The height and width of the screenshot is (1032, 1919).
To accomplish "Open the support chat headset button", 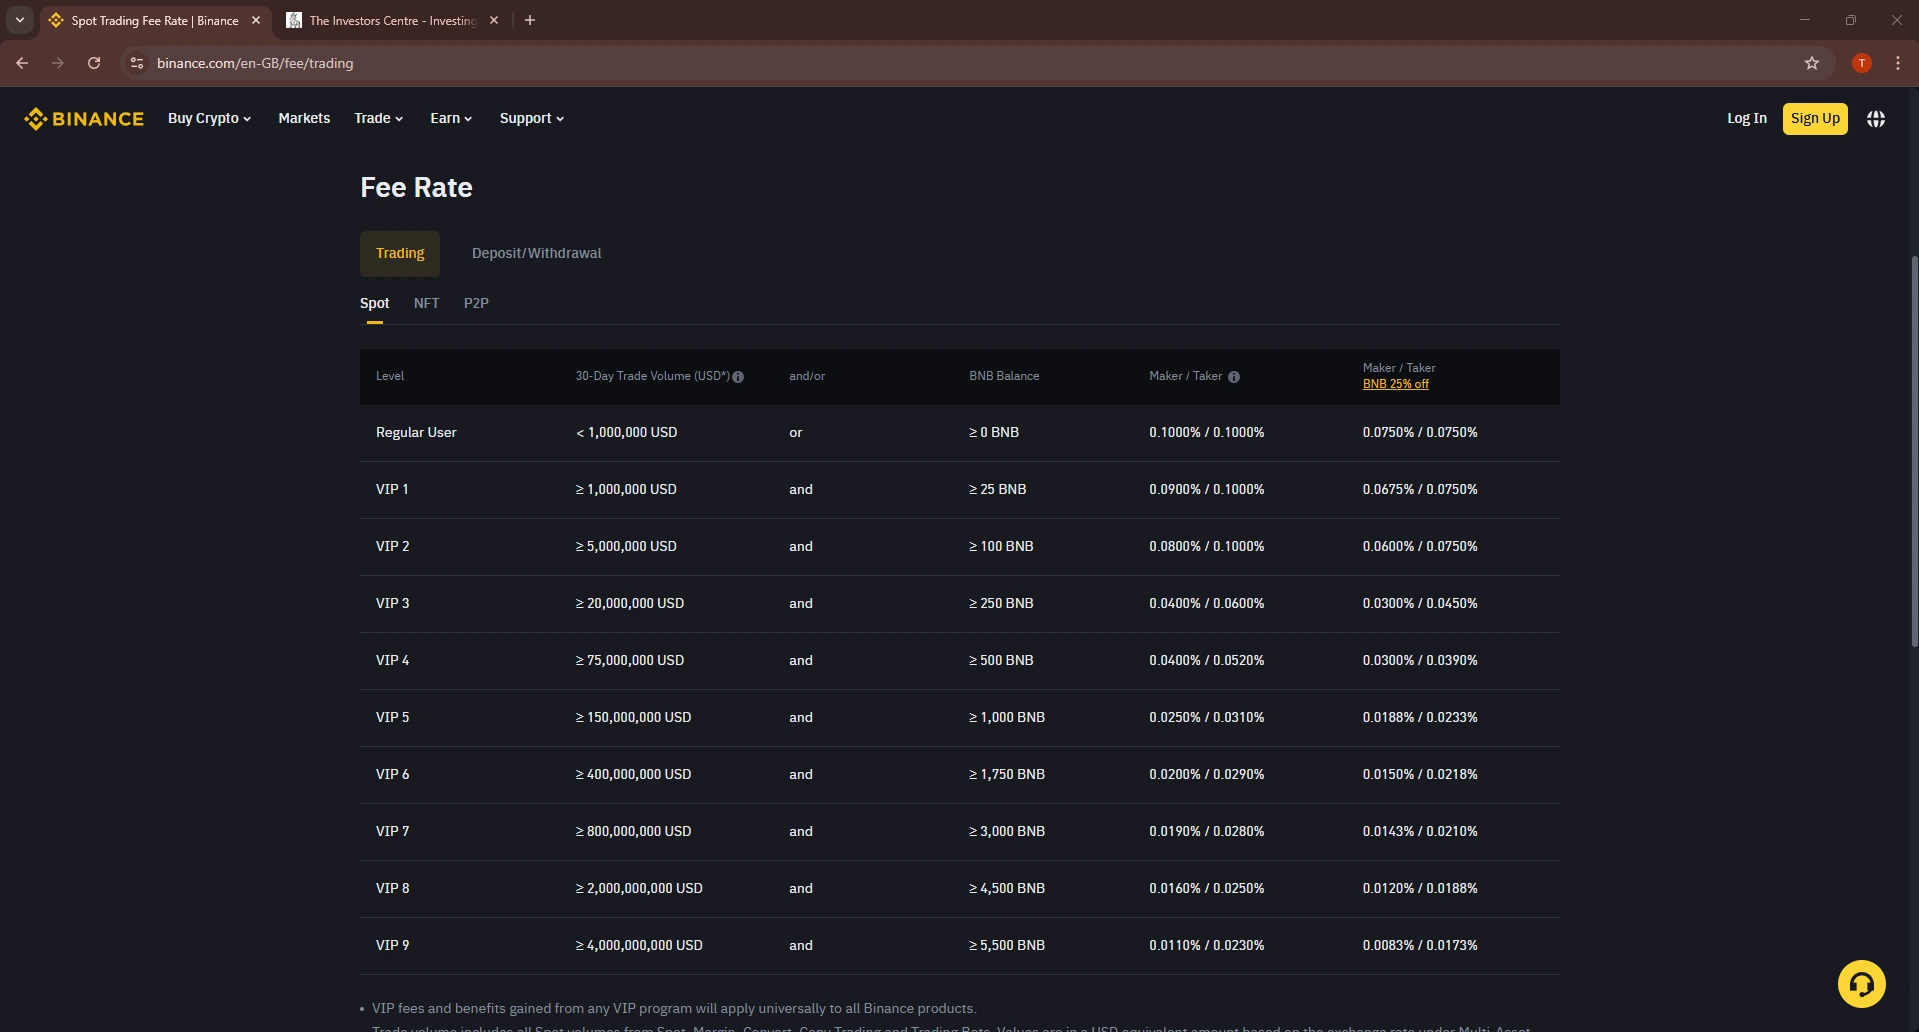I will (x=1861, y=984).
